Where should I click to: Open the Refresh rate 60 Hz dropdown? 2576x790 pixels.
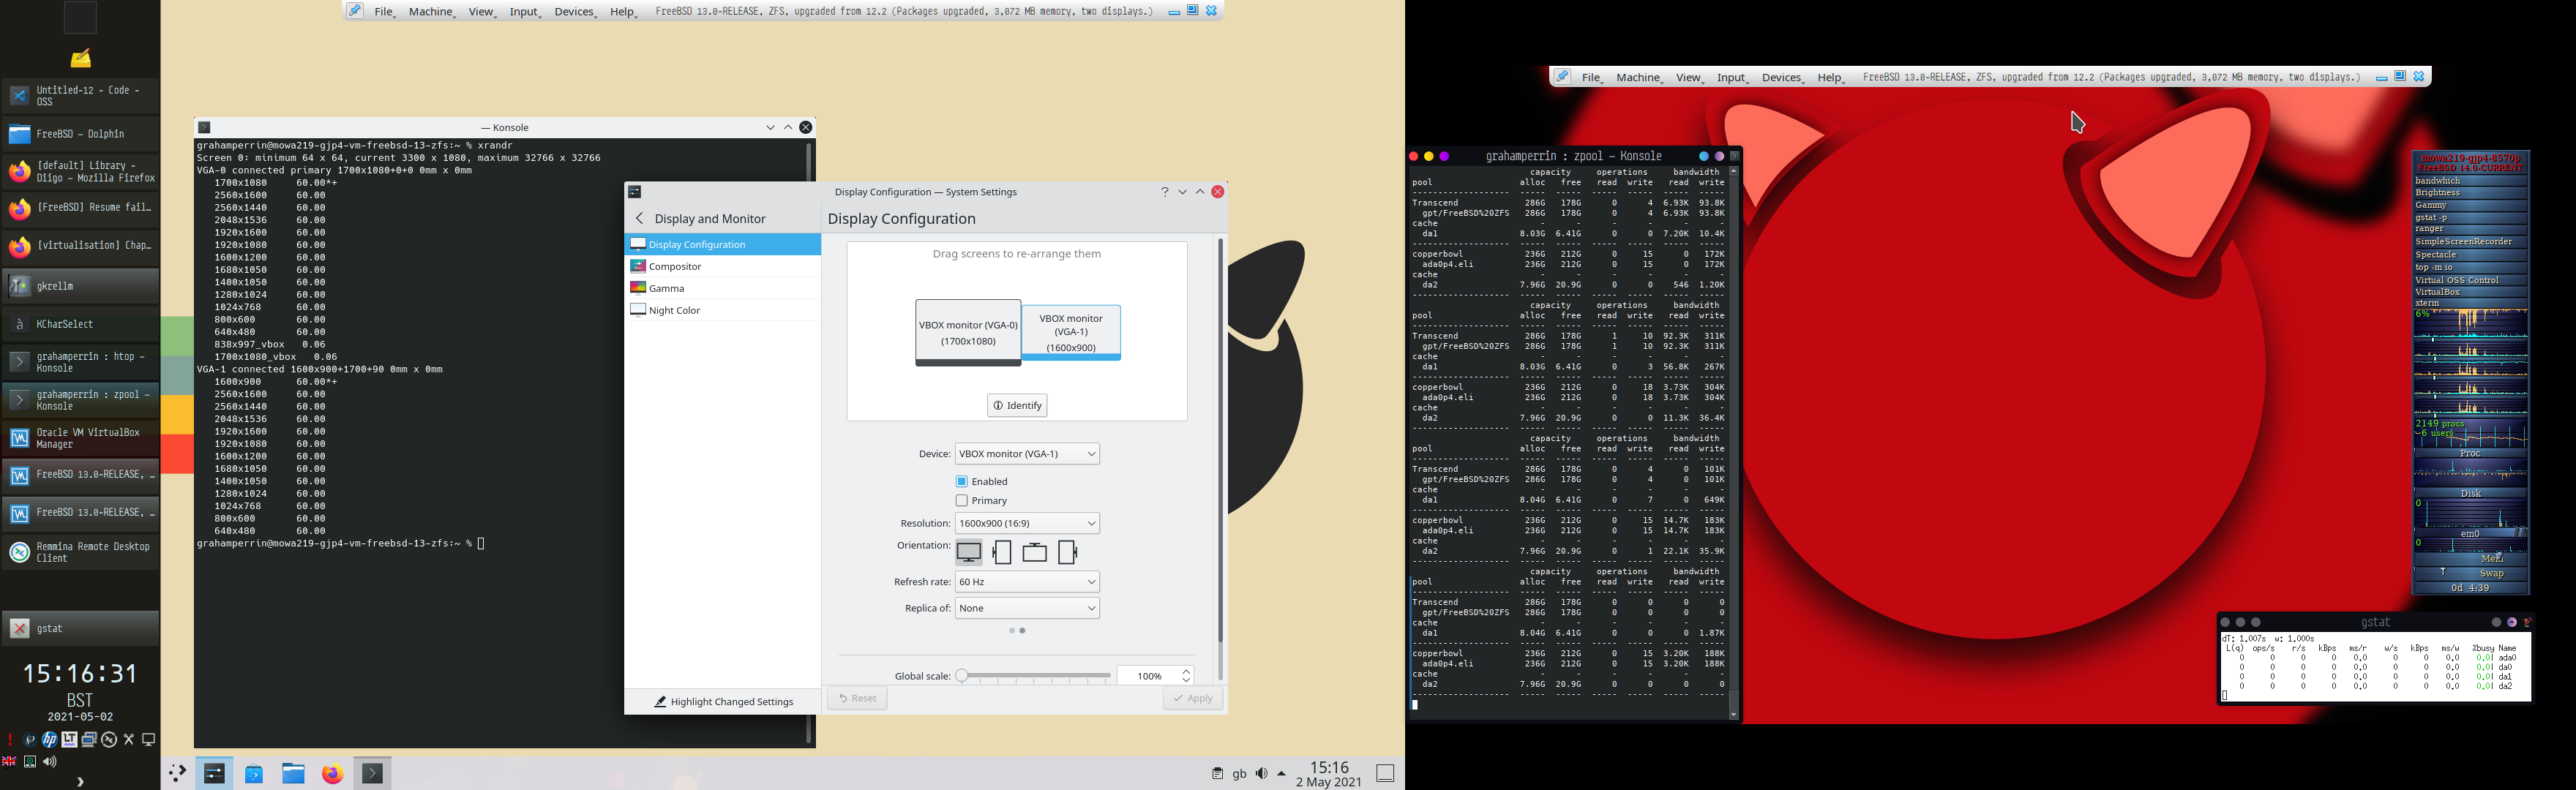point(1027,582)
